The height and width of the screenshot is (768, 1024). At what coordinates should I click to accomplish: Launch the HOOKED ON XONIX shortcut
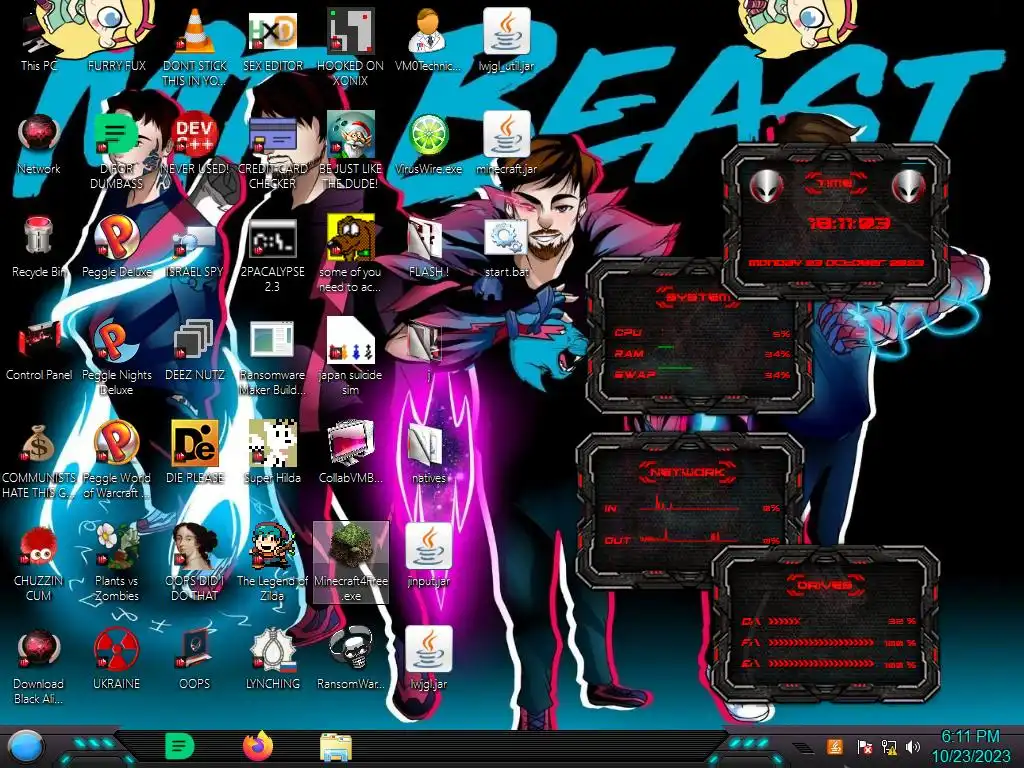click(350, 46)
